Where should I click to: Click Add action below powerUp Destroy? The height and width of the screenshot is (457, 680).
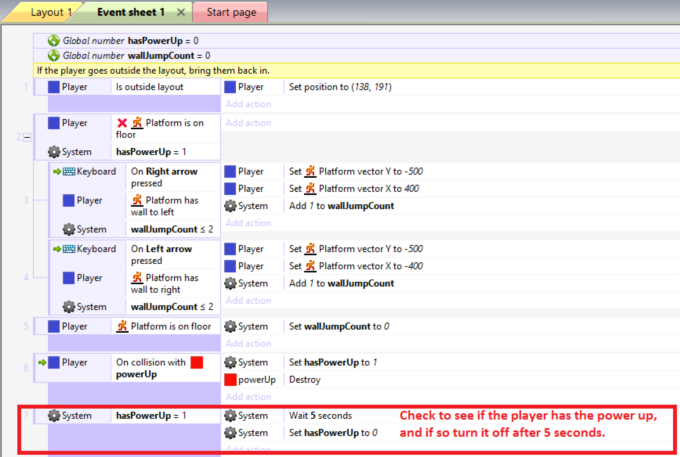coord(247,396)
